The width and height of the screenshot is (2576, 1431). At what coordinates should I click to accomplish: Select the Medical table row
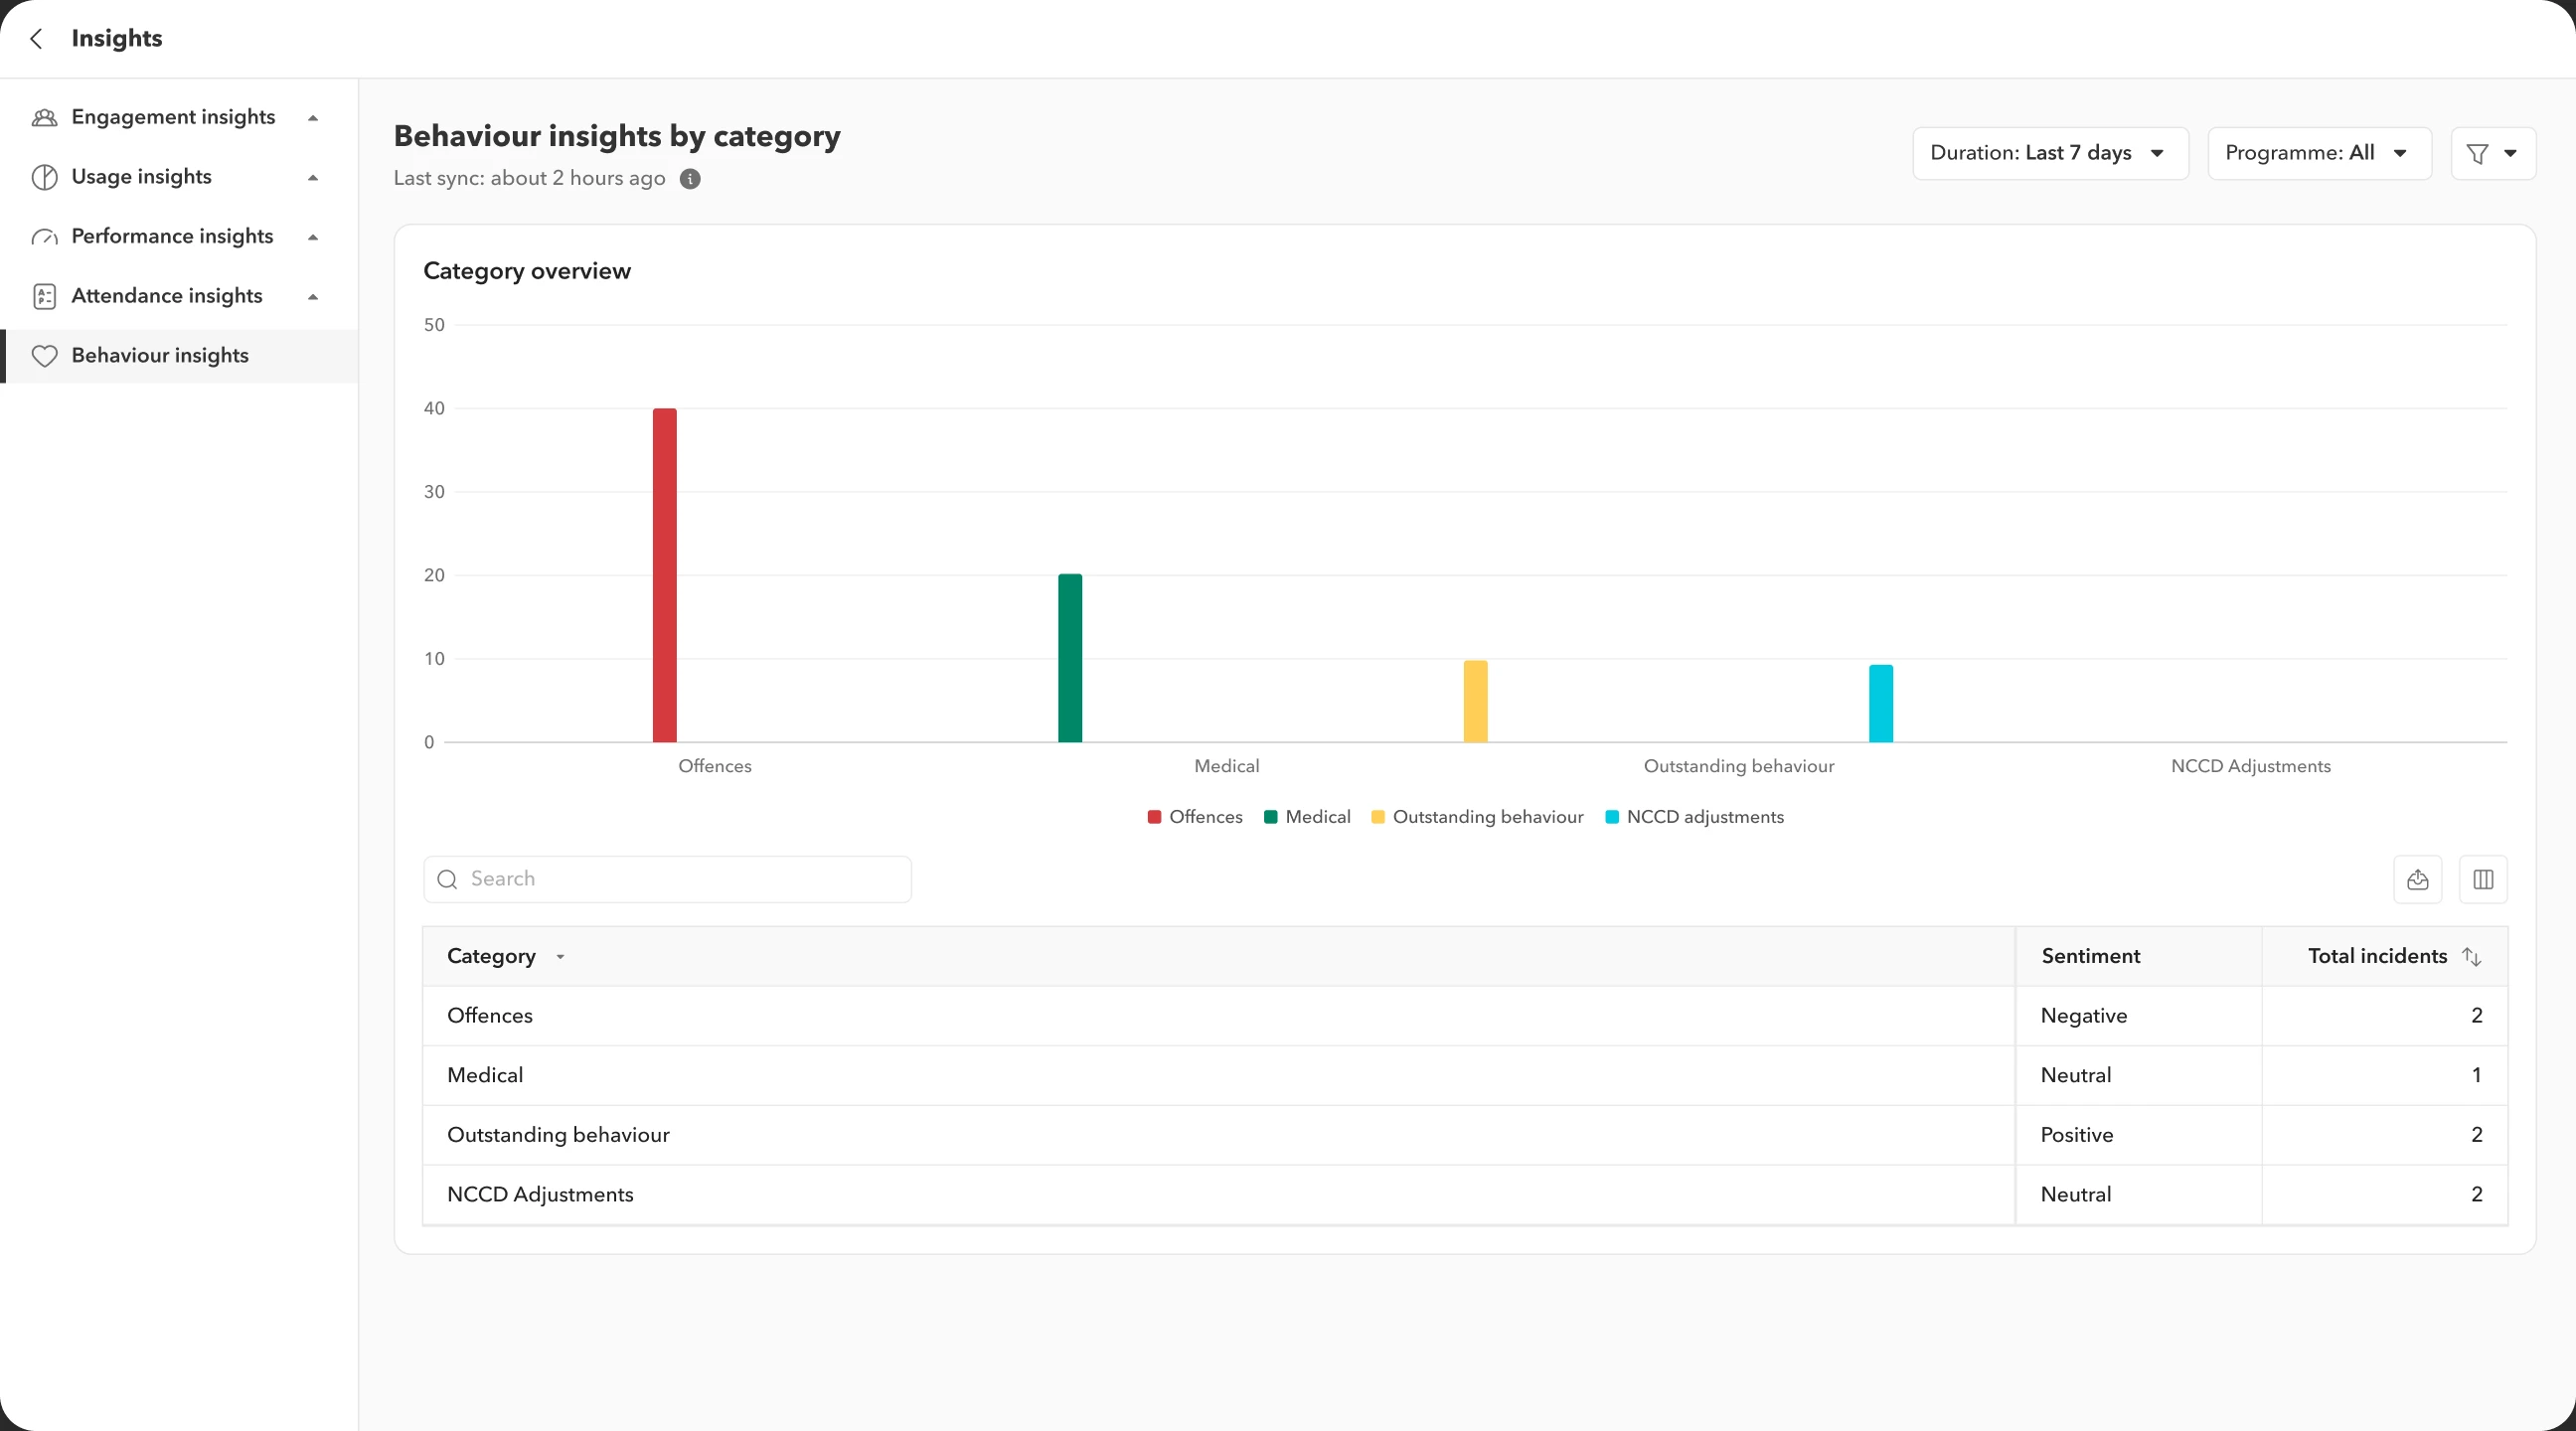[x=1465, y=1076]
